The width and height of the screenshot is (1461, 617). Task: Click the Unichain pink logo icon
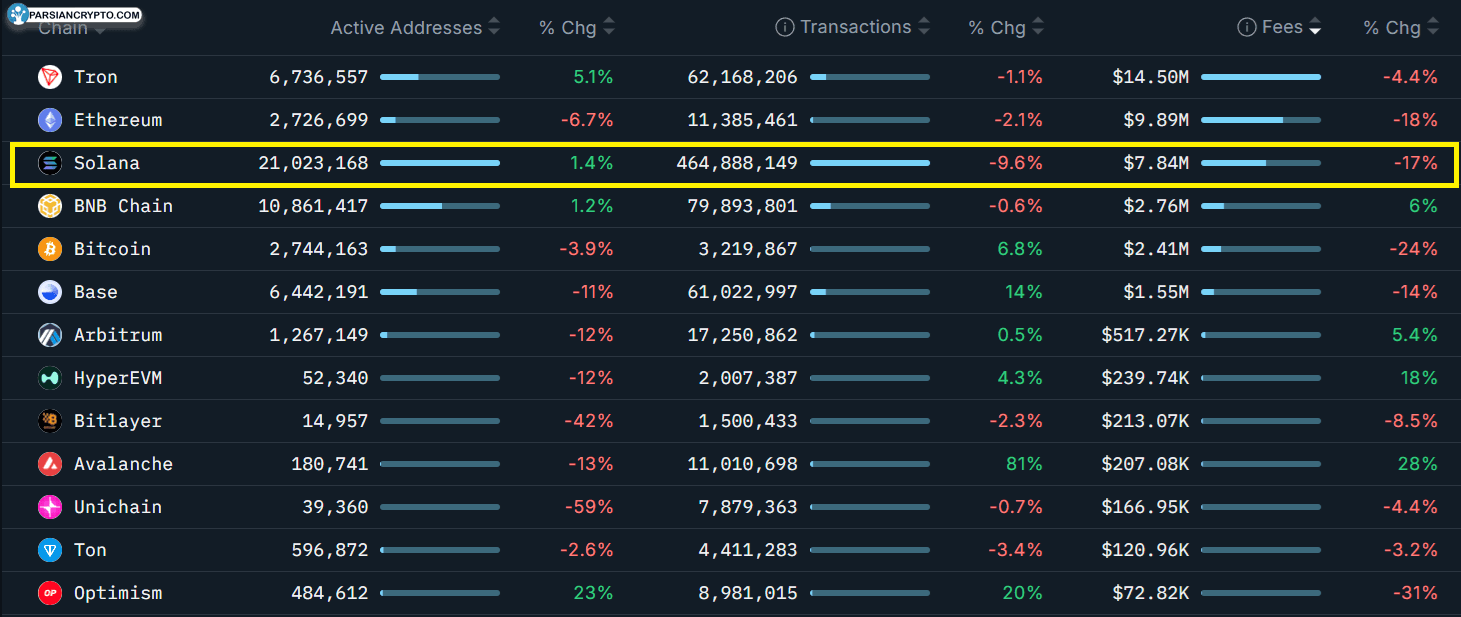pos(50,507)
